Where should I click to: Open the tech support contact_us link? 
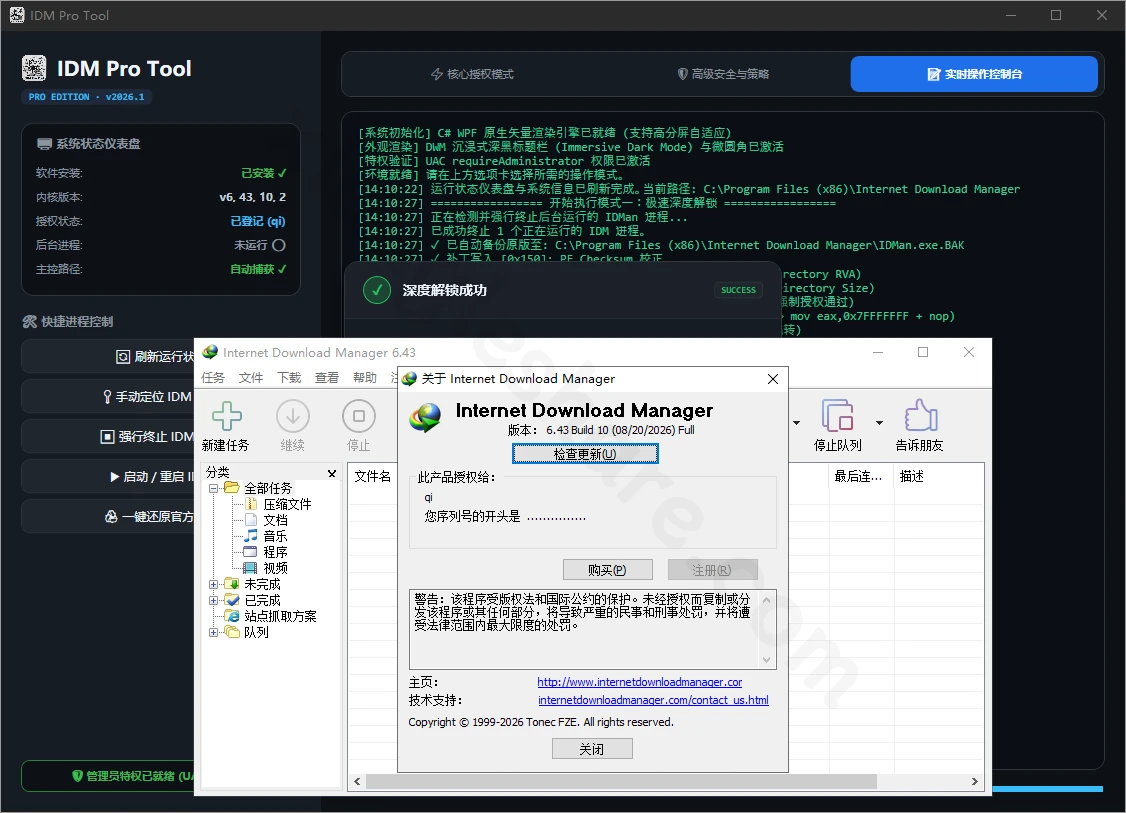click(x=653, y=700)
